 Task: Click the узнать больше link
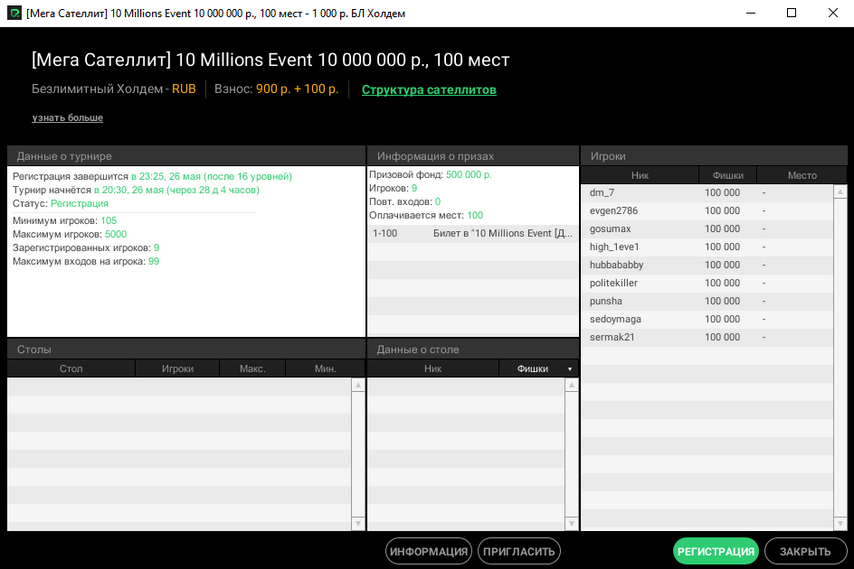(67, 118)
